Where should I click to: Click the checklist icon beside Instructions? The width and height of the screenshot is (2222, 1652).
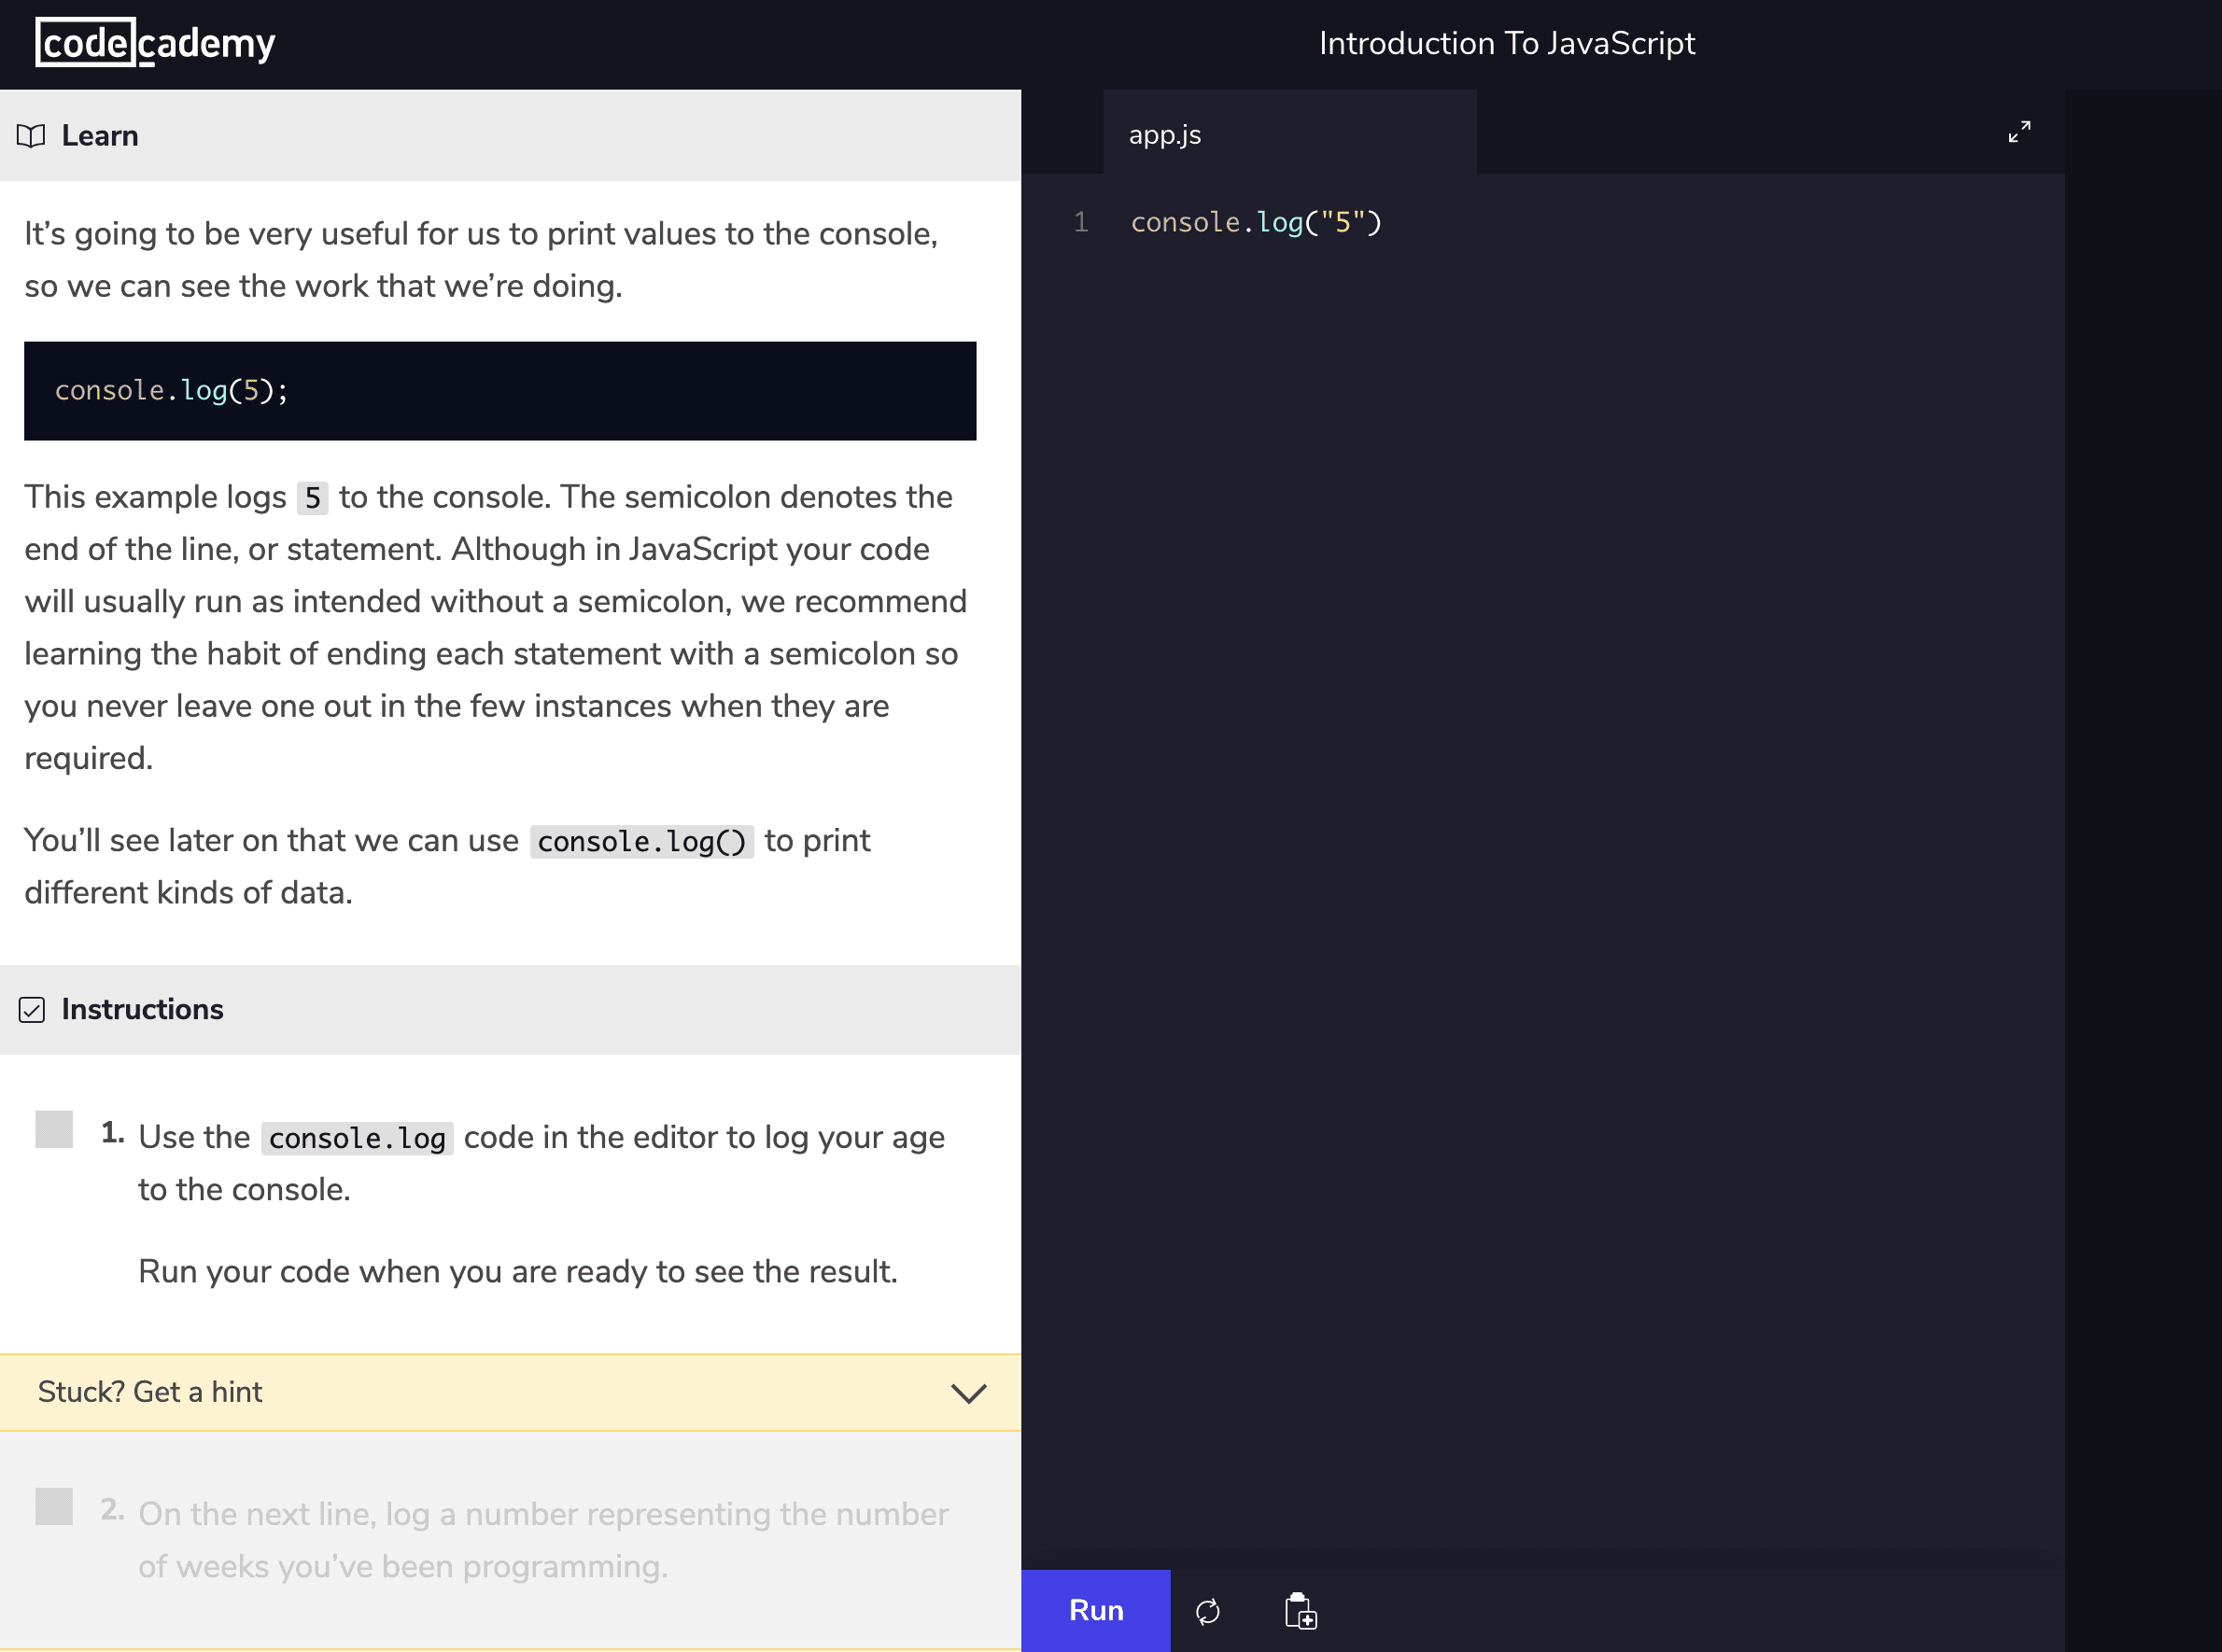33,1010
